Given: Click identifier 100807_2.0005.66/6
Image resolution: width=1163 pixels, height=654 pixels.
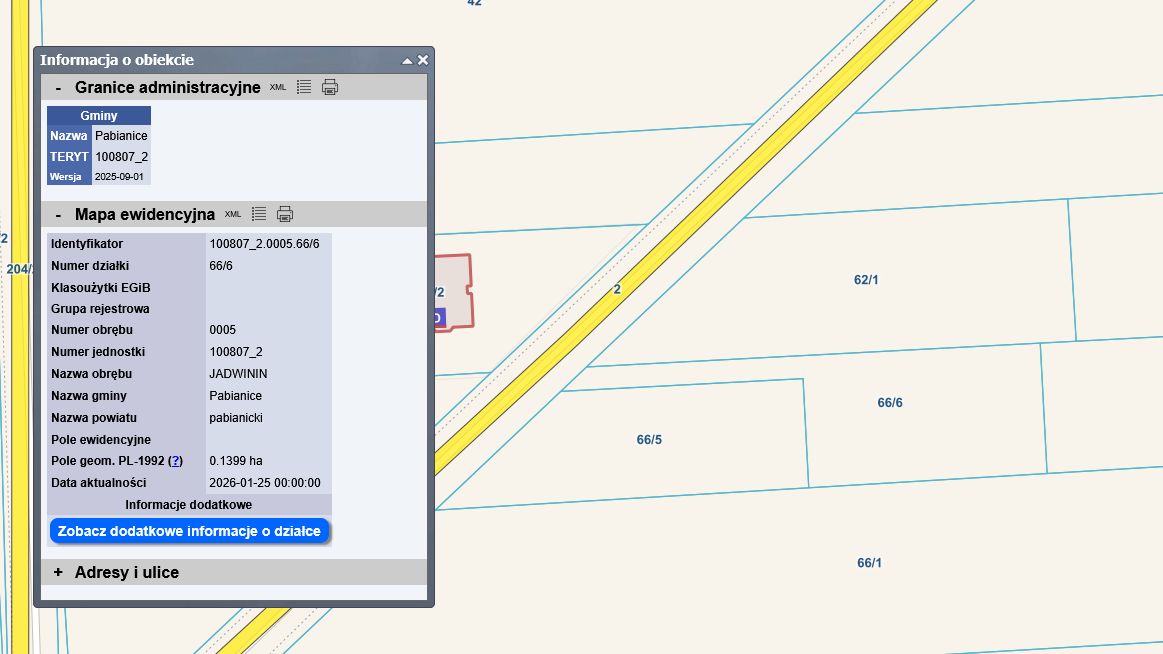Looking at the screenshot, I should pyautogui.click(x=264, y=244).
